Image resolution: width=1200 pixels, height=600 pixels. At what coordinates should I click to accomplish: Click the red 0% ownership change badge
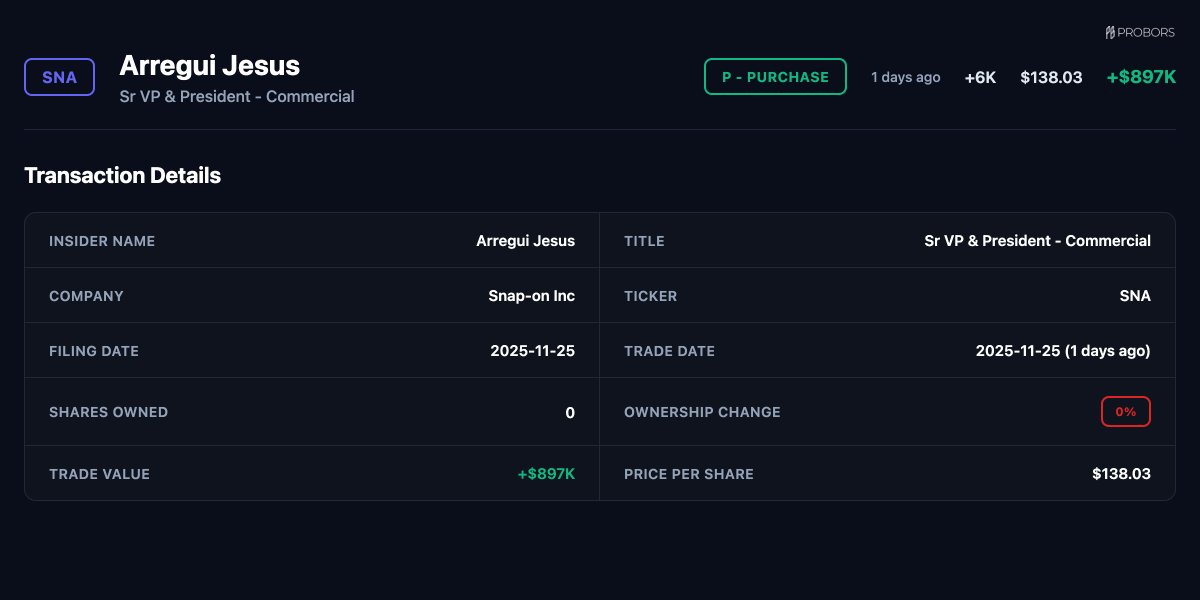(x=1126, y=411)
